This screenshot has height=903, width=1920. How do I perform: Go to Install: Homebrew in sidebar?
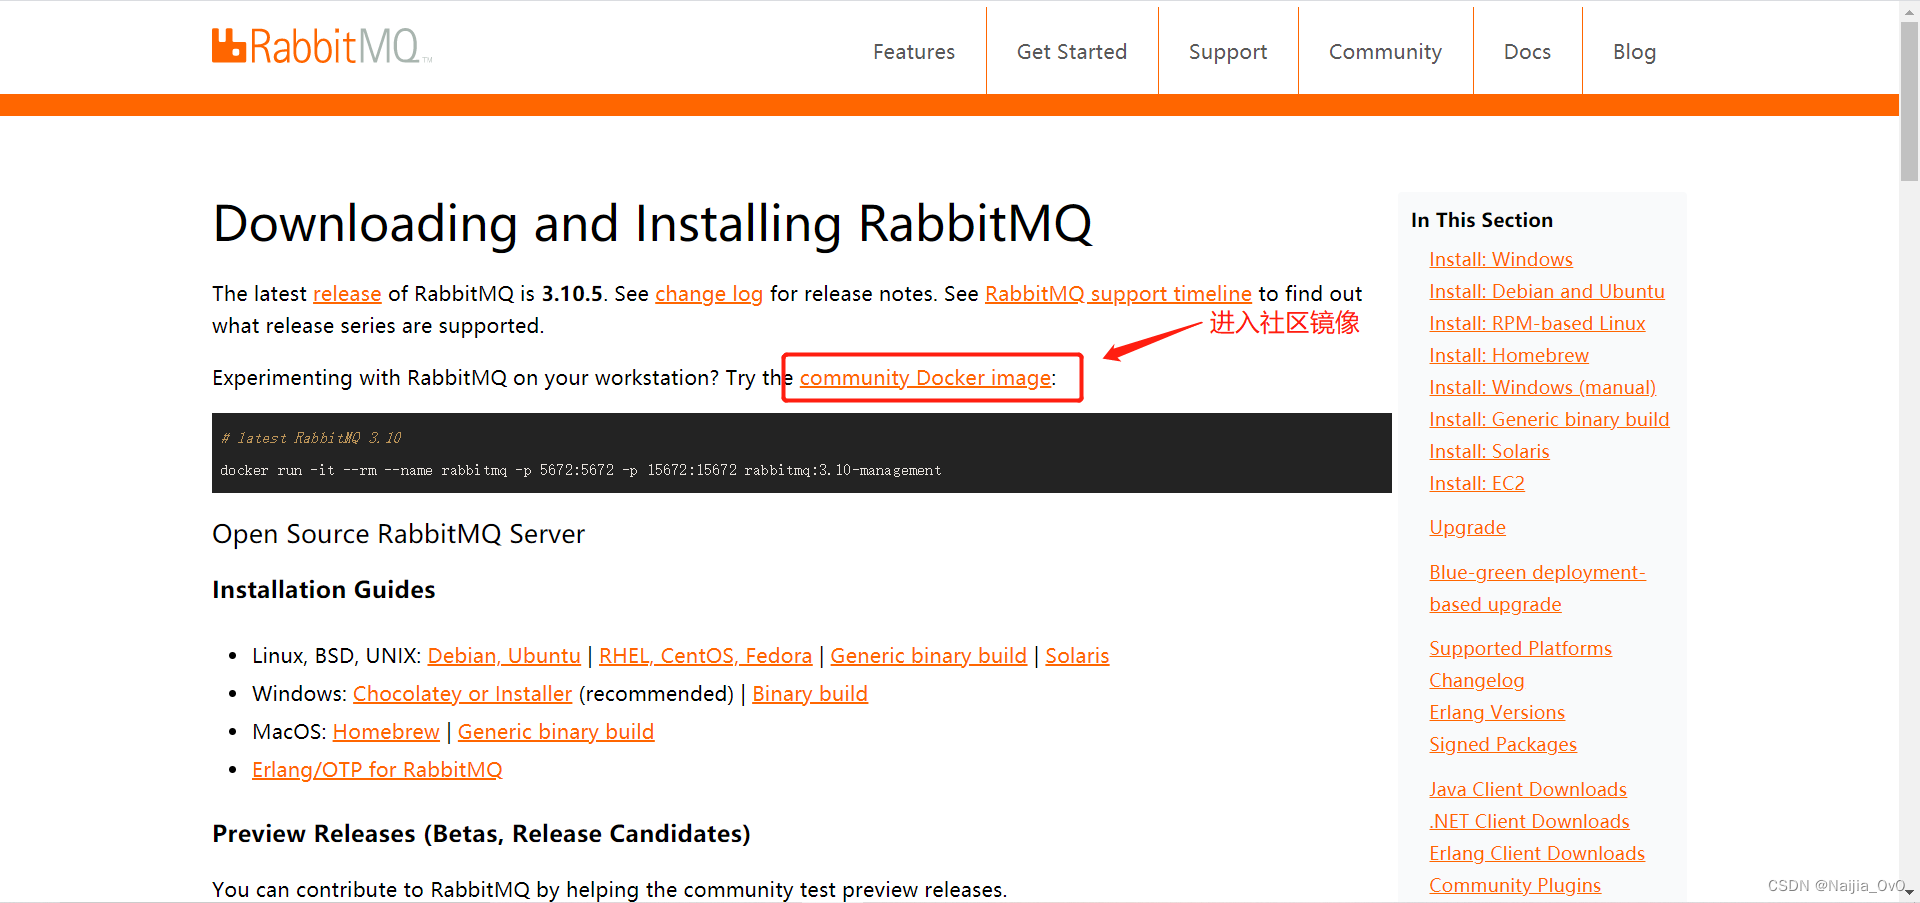click(1508, 356)
